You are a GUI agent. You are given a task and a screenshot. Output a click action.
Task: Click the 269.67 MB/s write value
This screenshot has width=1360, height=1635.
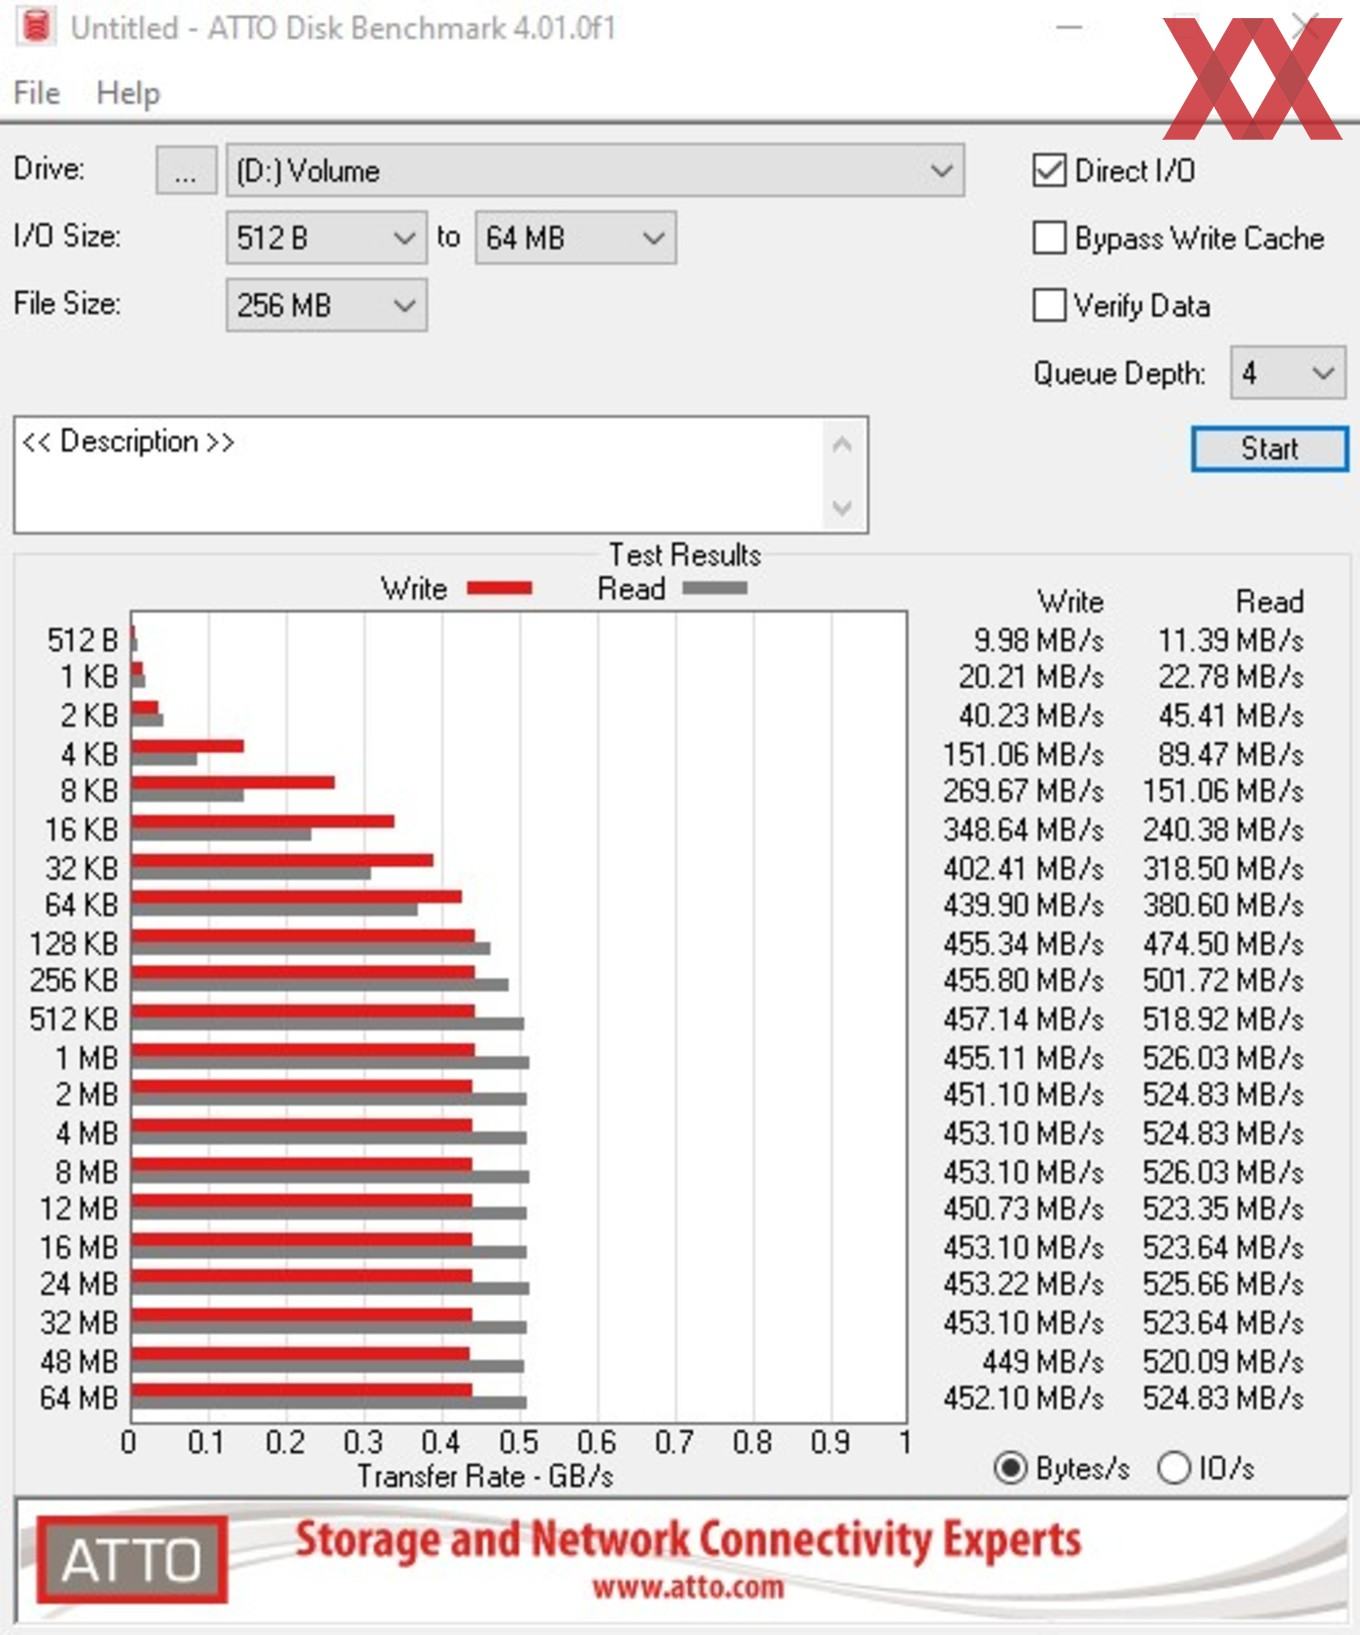point(1023,791)
